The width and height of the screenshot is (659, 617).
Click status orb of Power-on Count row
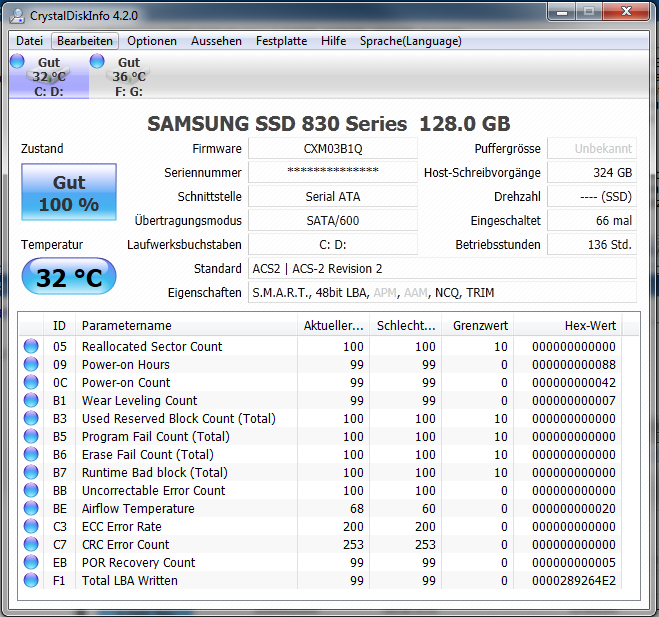pyautogui.click(x=31, y=382)
